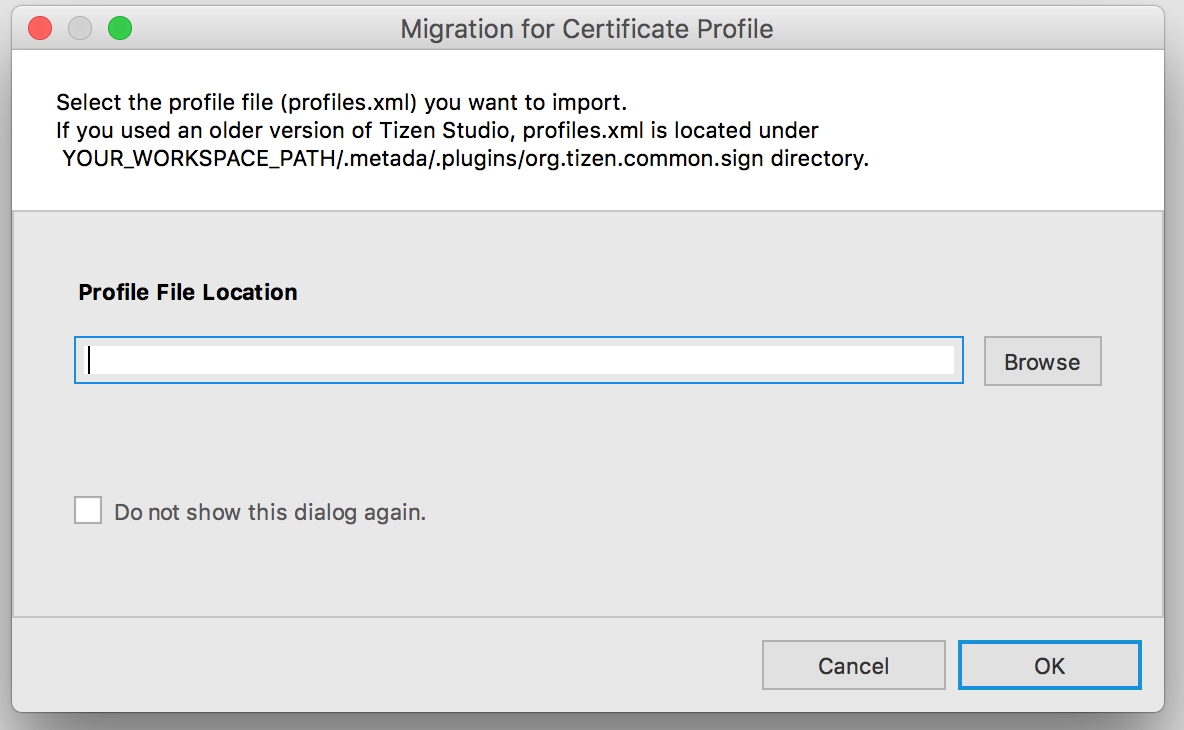This screenshot has width=1184, height=730.
Task: Click the green zoom window button
Action: click(120, 28)
